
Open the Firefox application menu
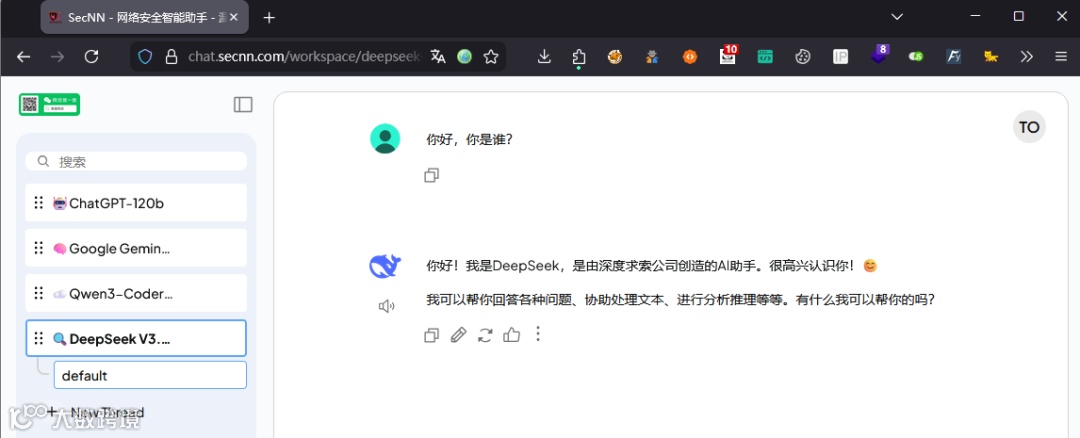[x=1061, y=57]
